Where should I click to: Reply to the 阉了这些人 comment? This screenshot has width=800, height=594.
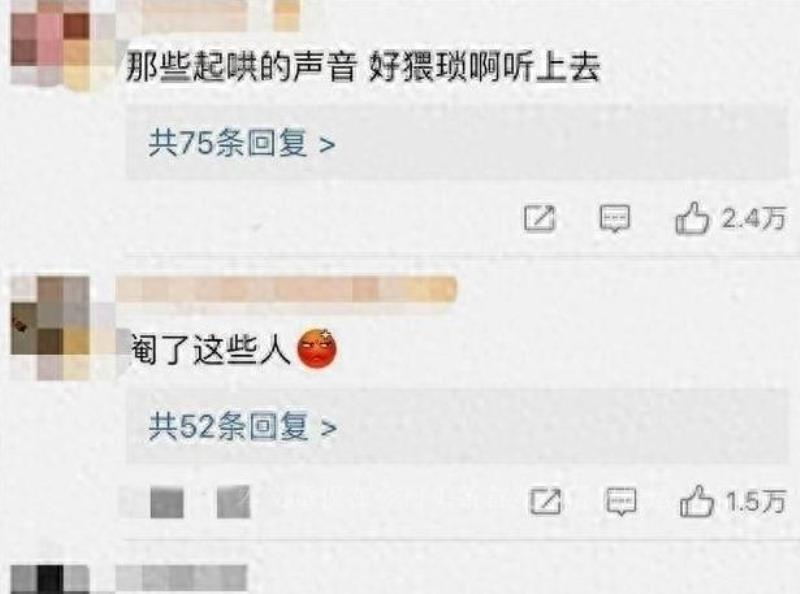click(621, 501)
